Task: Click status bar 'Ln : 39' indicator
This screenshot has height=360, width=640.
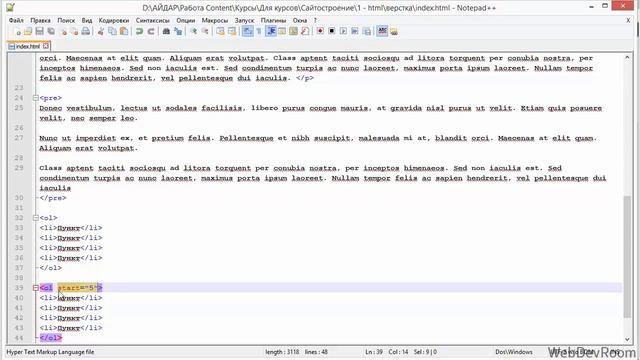Action: [x=374, y=352]
